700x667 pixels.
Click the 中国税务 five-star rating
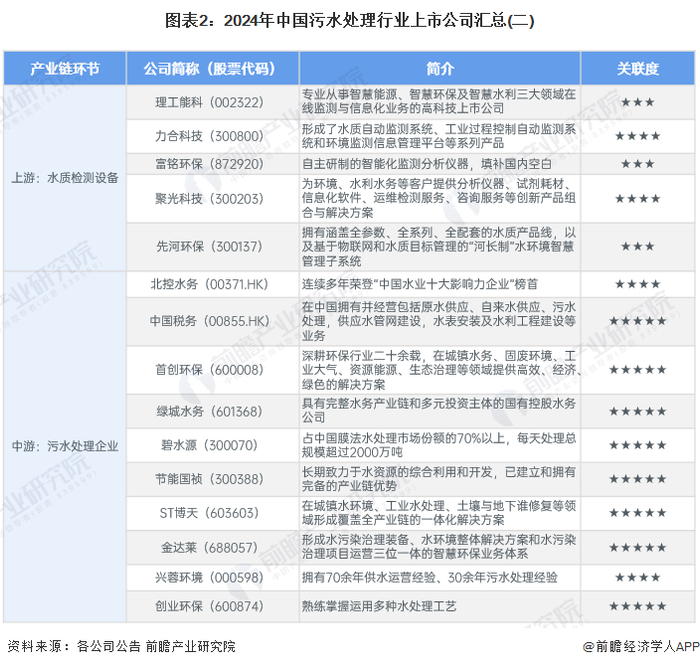(x=638, y=321)
